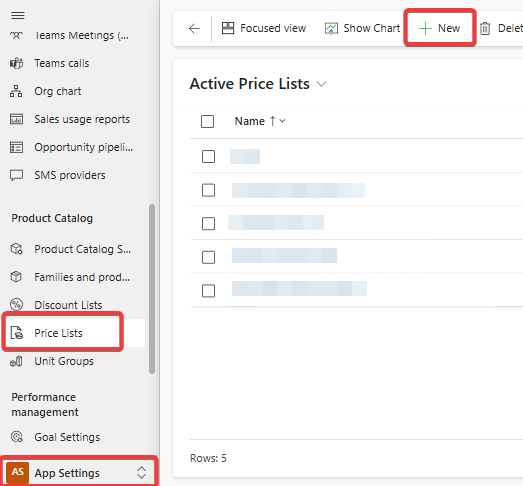Open the App Settings area switcher arrows
Screen dimensions: 523x486
click(141, 472)
